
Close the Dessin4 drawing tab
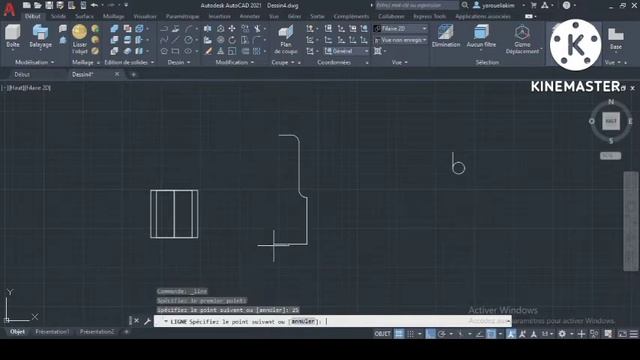[117, 74]
